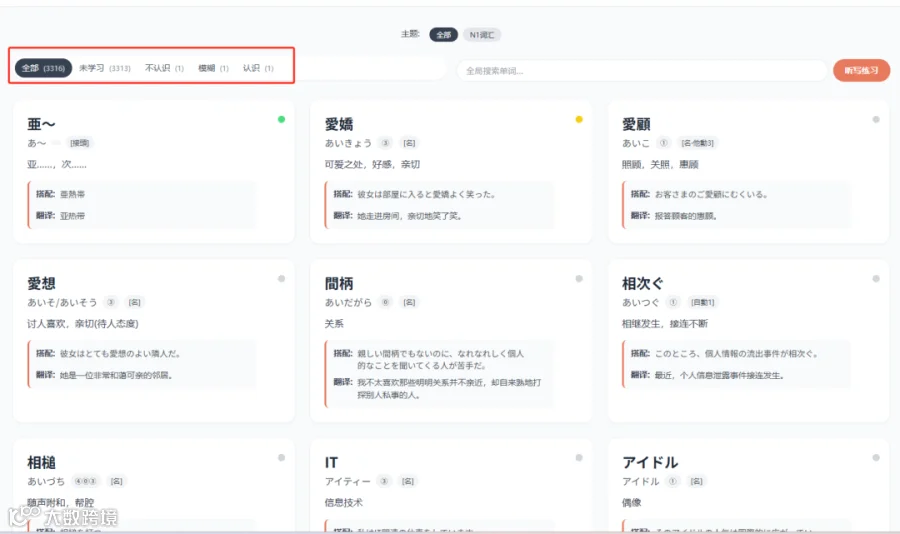
Task: Toggle status dot on IT card
Action: click(x=579, y=458)
